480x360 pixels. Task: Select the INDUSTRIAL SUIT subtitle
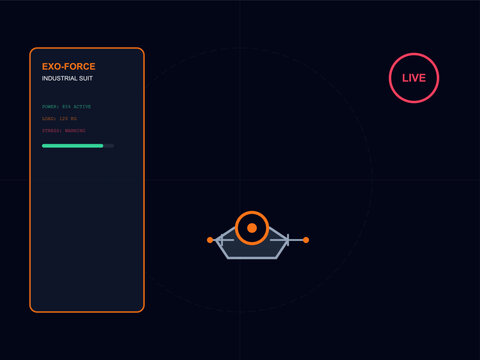[x=67, y=78]
